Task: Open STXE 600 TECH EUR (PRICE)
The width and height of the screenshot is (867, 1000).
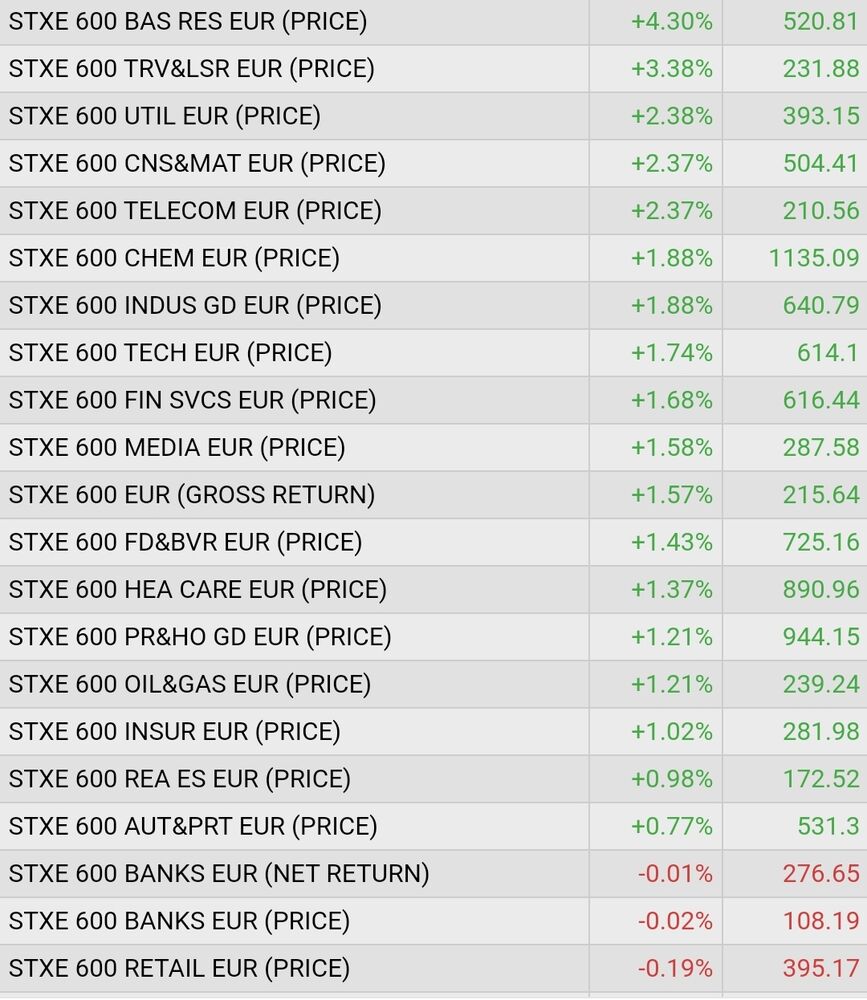Action: (x=170, y=353)
